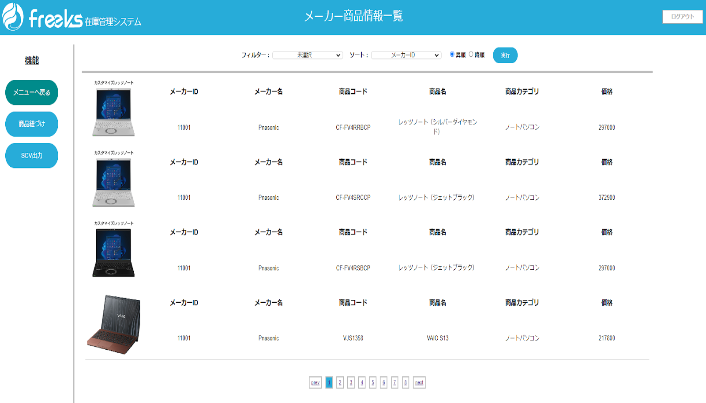Jump to pagination page 2

click(x=340, y=383)
